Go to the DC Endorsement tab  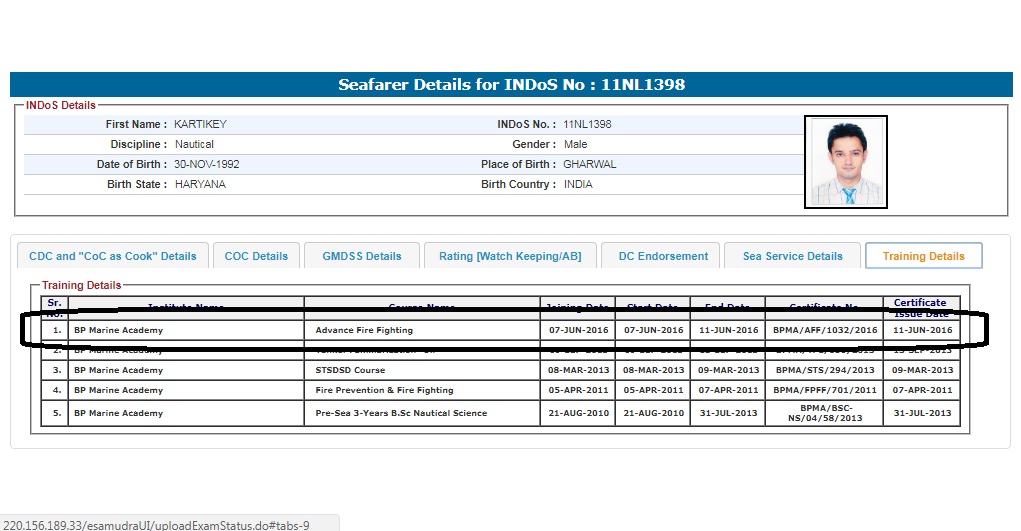pos(663,256)
